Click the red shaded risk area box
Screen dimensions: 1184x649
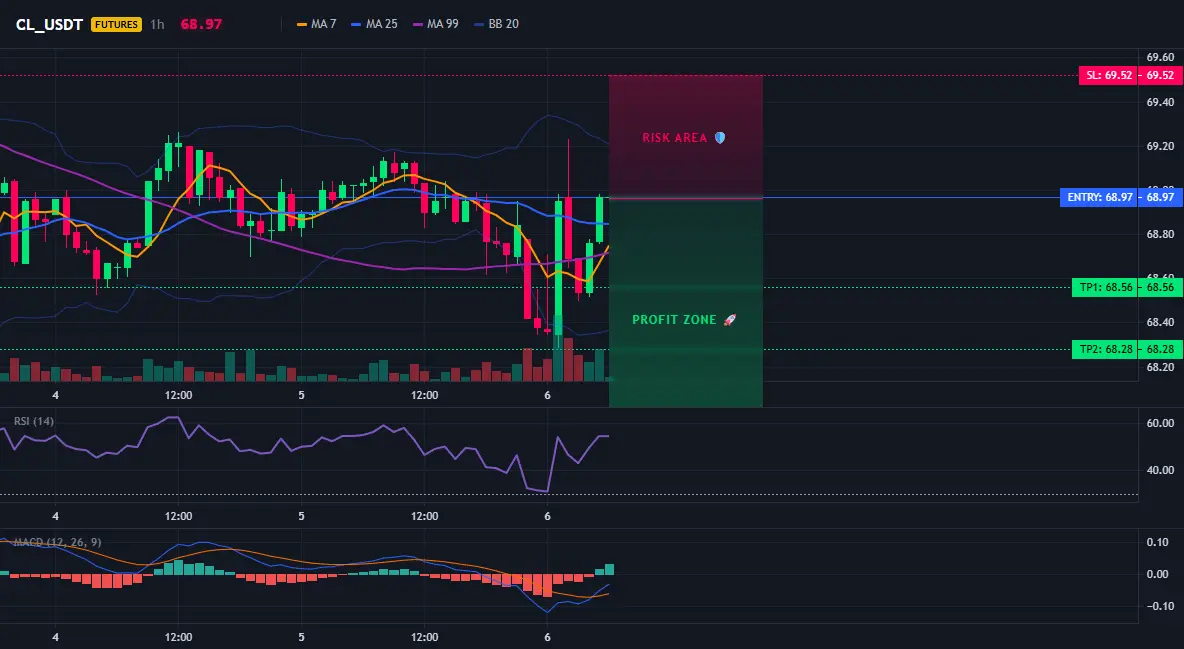click(686, 137)
